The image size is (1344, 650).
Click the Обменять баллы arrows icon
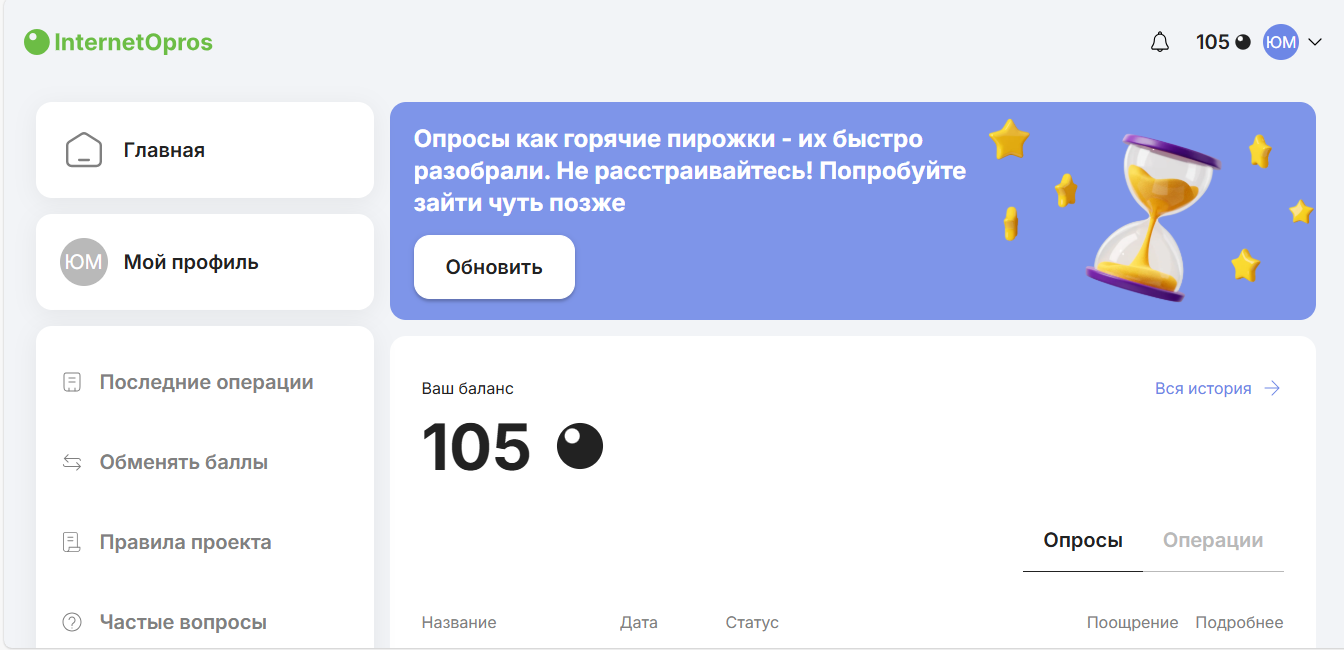point(72,462)
